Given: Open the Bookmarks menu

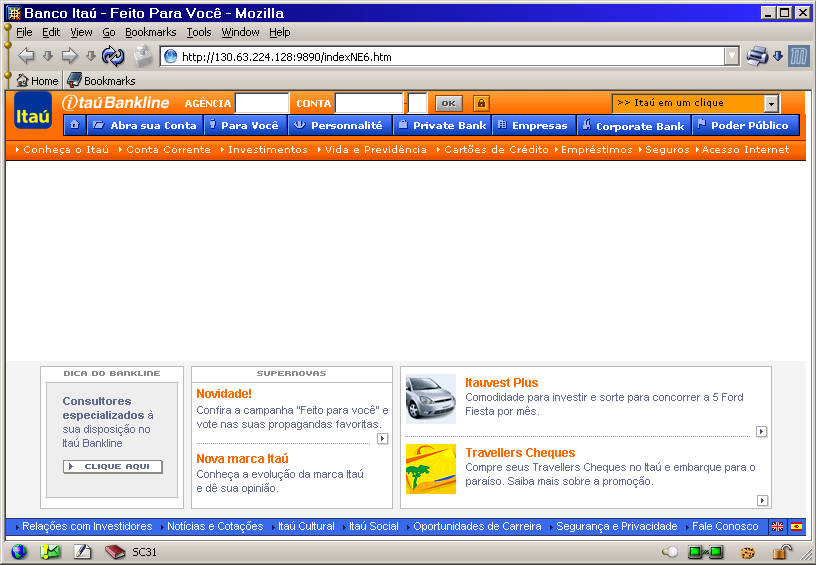Looking at the screenshot, I should tap(150, 32).
